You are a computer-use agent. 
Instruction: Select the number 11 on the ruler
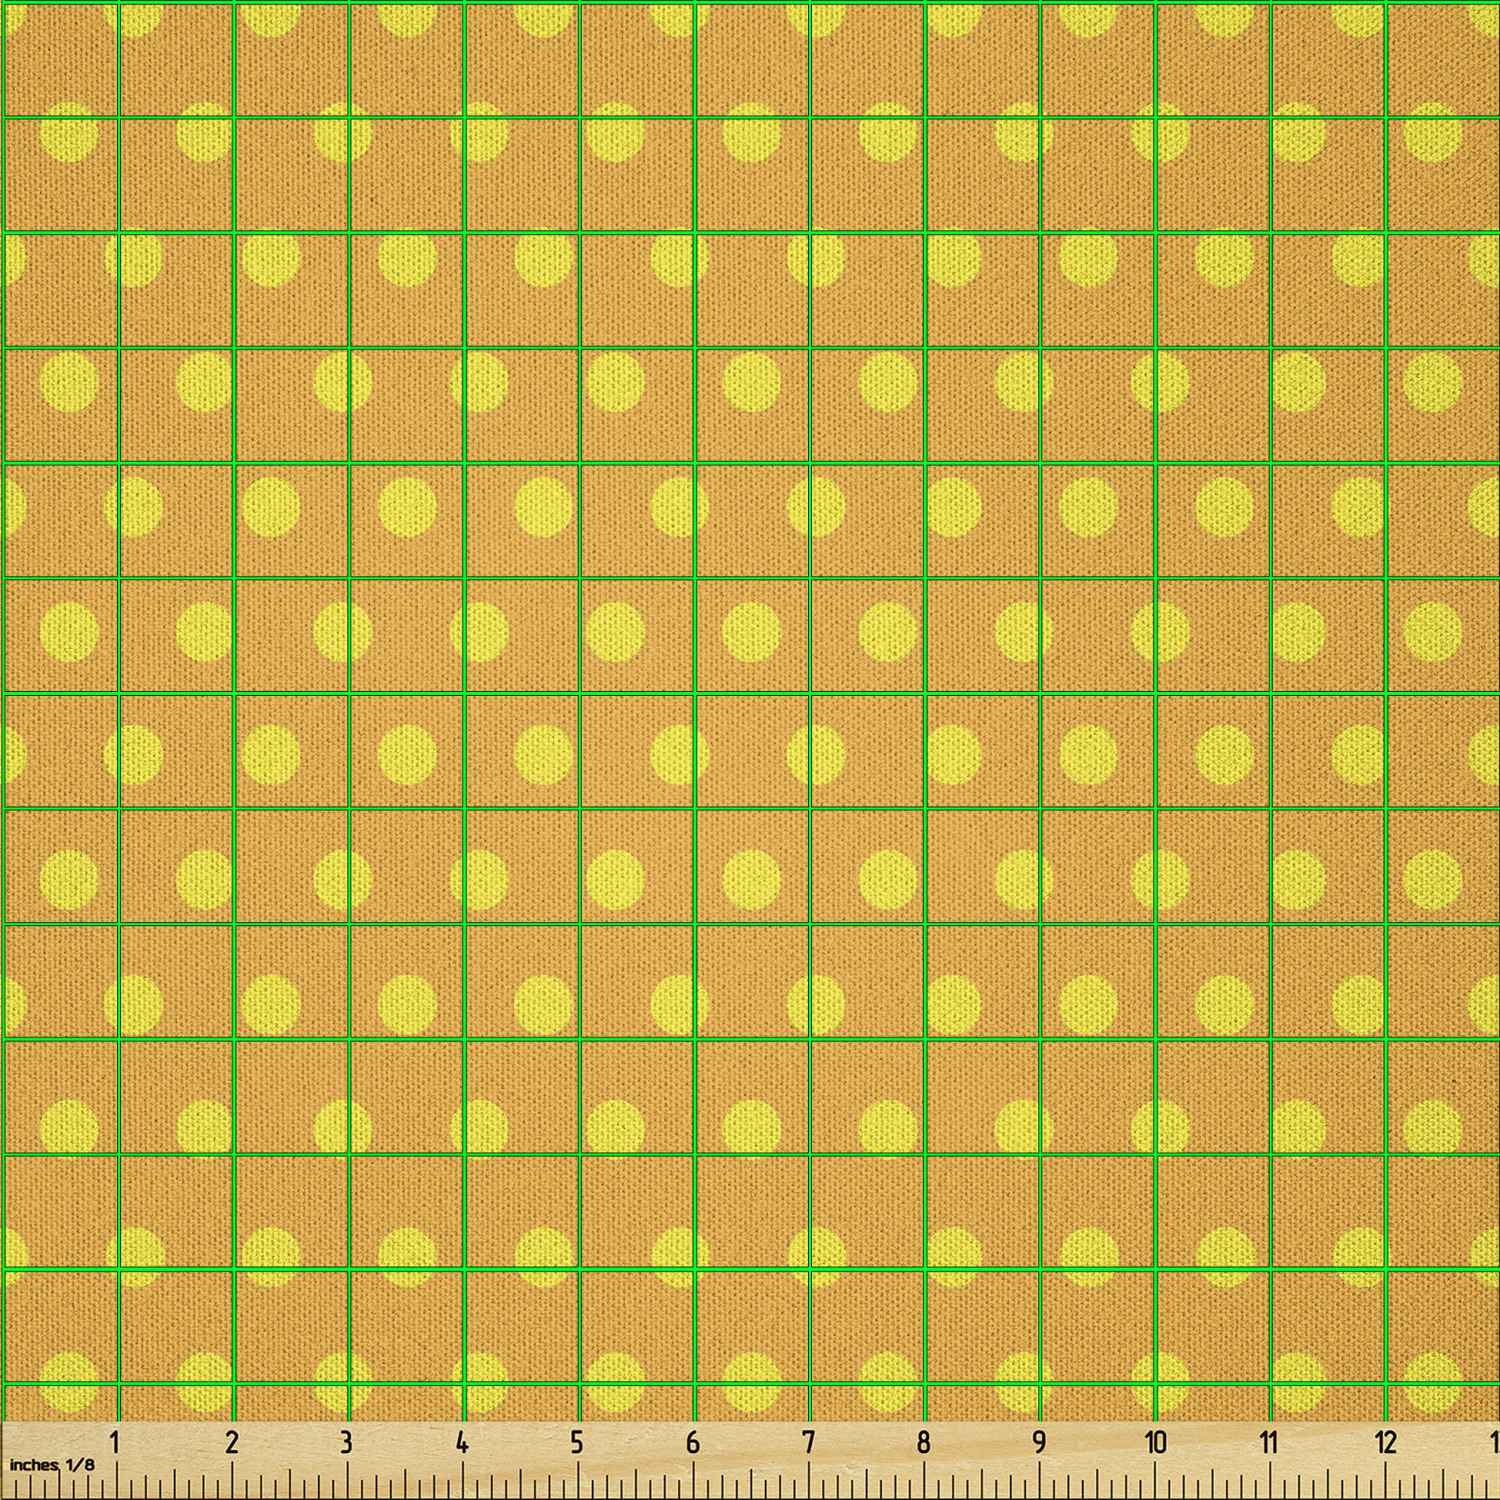click(x=1269, y=1442)
